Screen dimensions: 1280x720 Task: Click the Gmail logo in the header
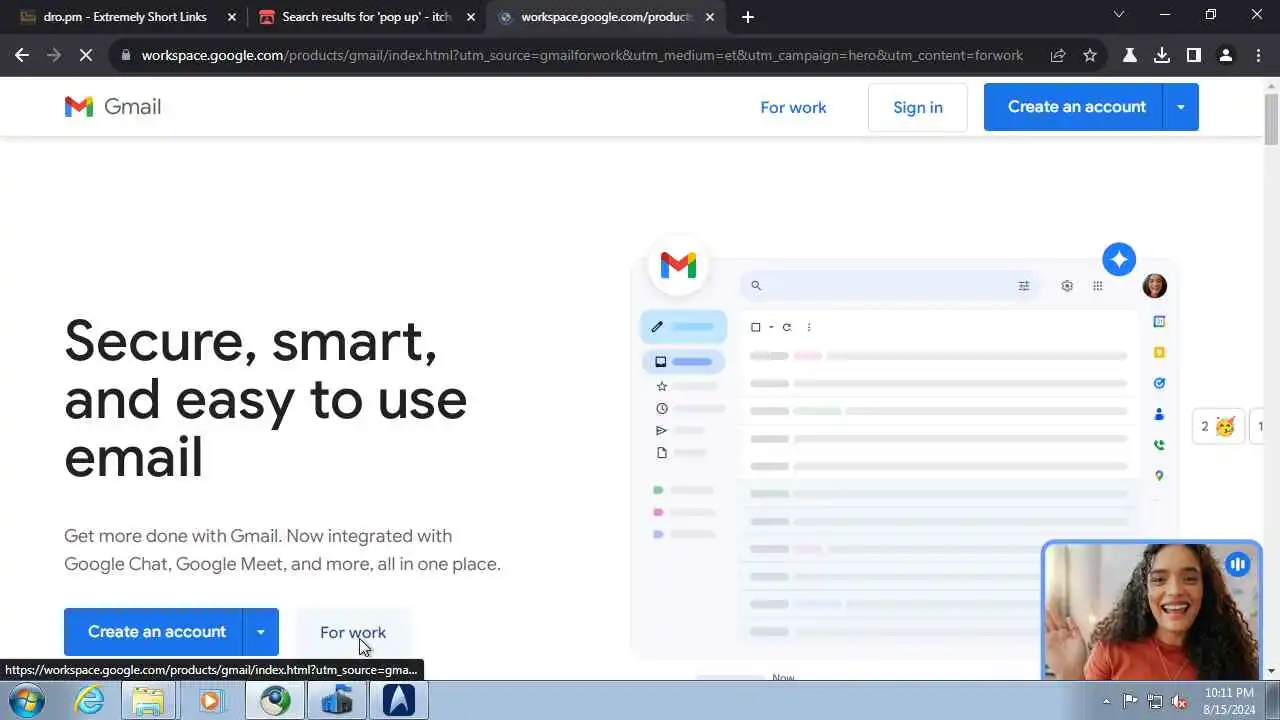112,106
